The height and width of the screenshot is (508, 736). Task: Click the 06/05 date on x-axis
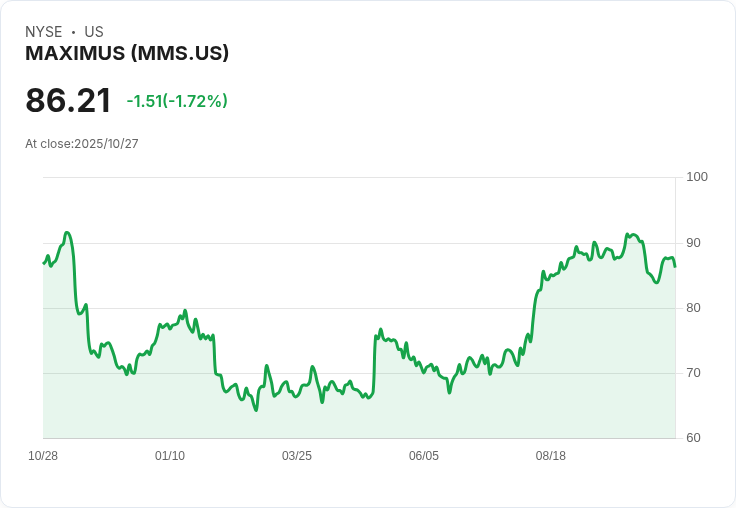click(x=424, y=456)
